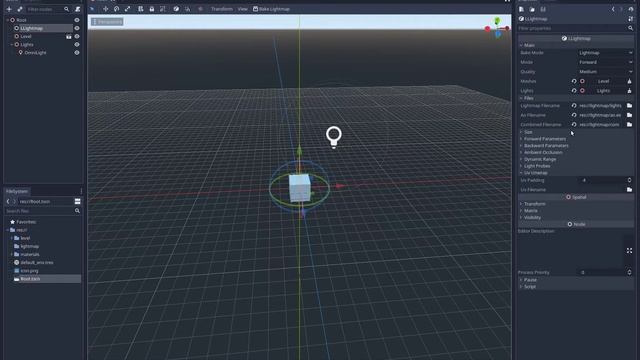Reset the Lightmap Filename revert icon

coord(574,105)
